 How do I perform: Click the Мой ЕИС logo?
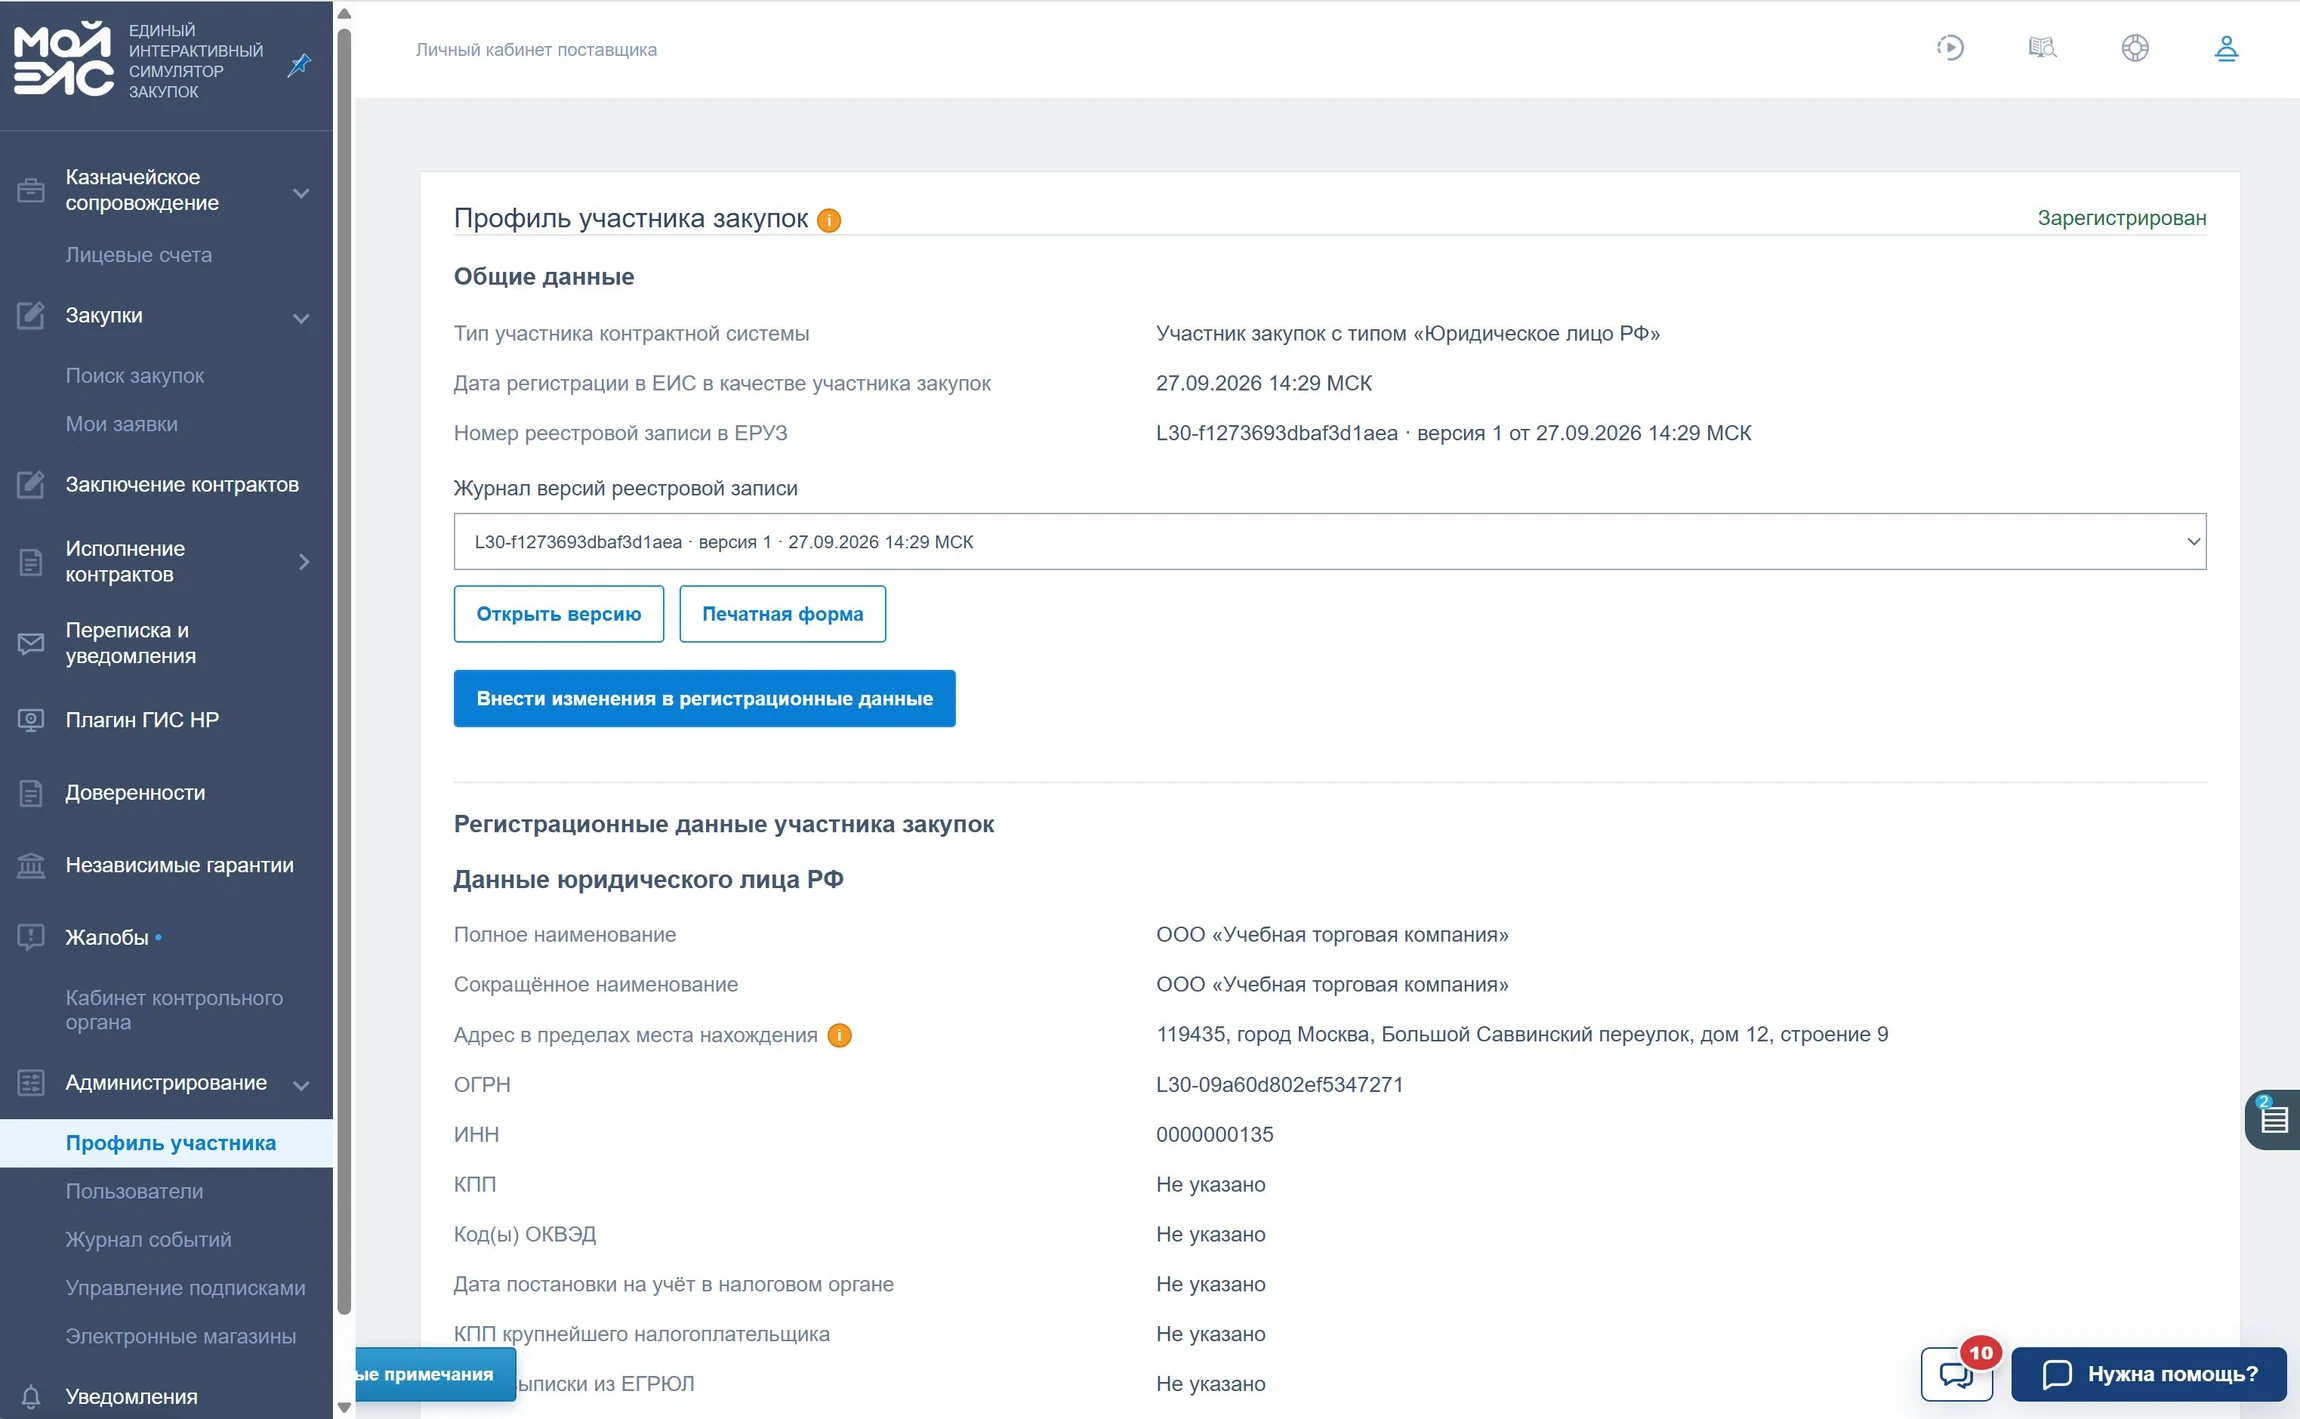[x=64, y=60]
